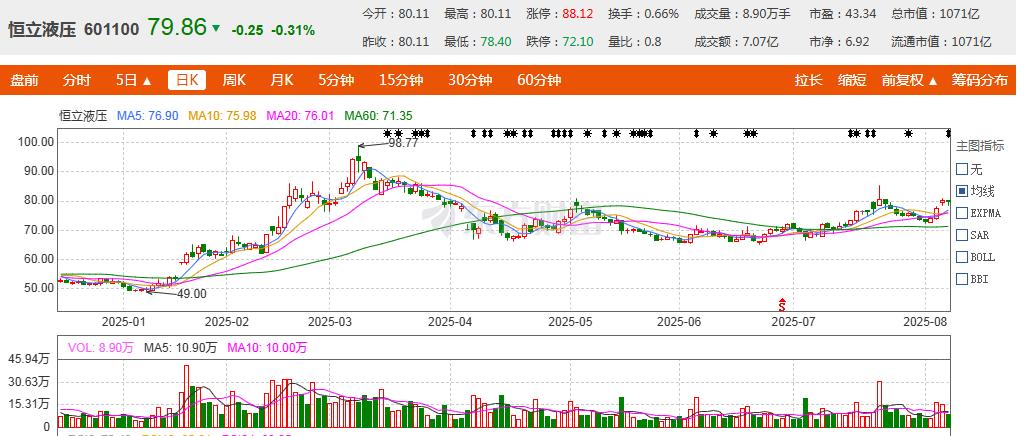Click the MA20: 76.01 legend
The height and width of the screenshot is (436, 1026).
pos(300,116)
